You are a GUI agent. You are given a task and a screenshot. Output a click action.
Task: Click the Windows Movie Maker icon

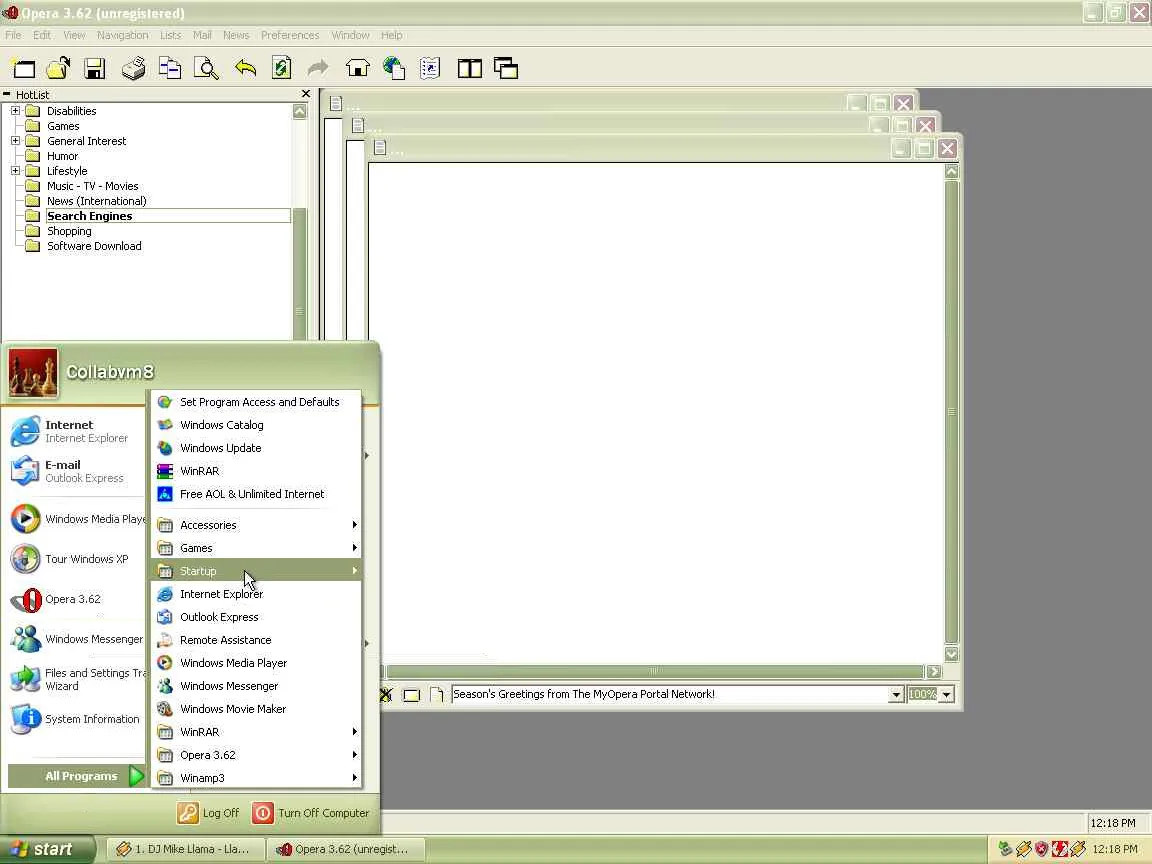pos(165,709)
